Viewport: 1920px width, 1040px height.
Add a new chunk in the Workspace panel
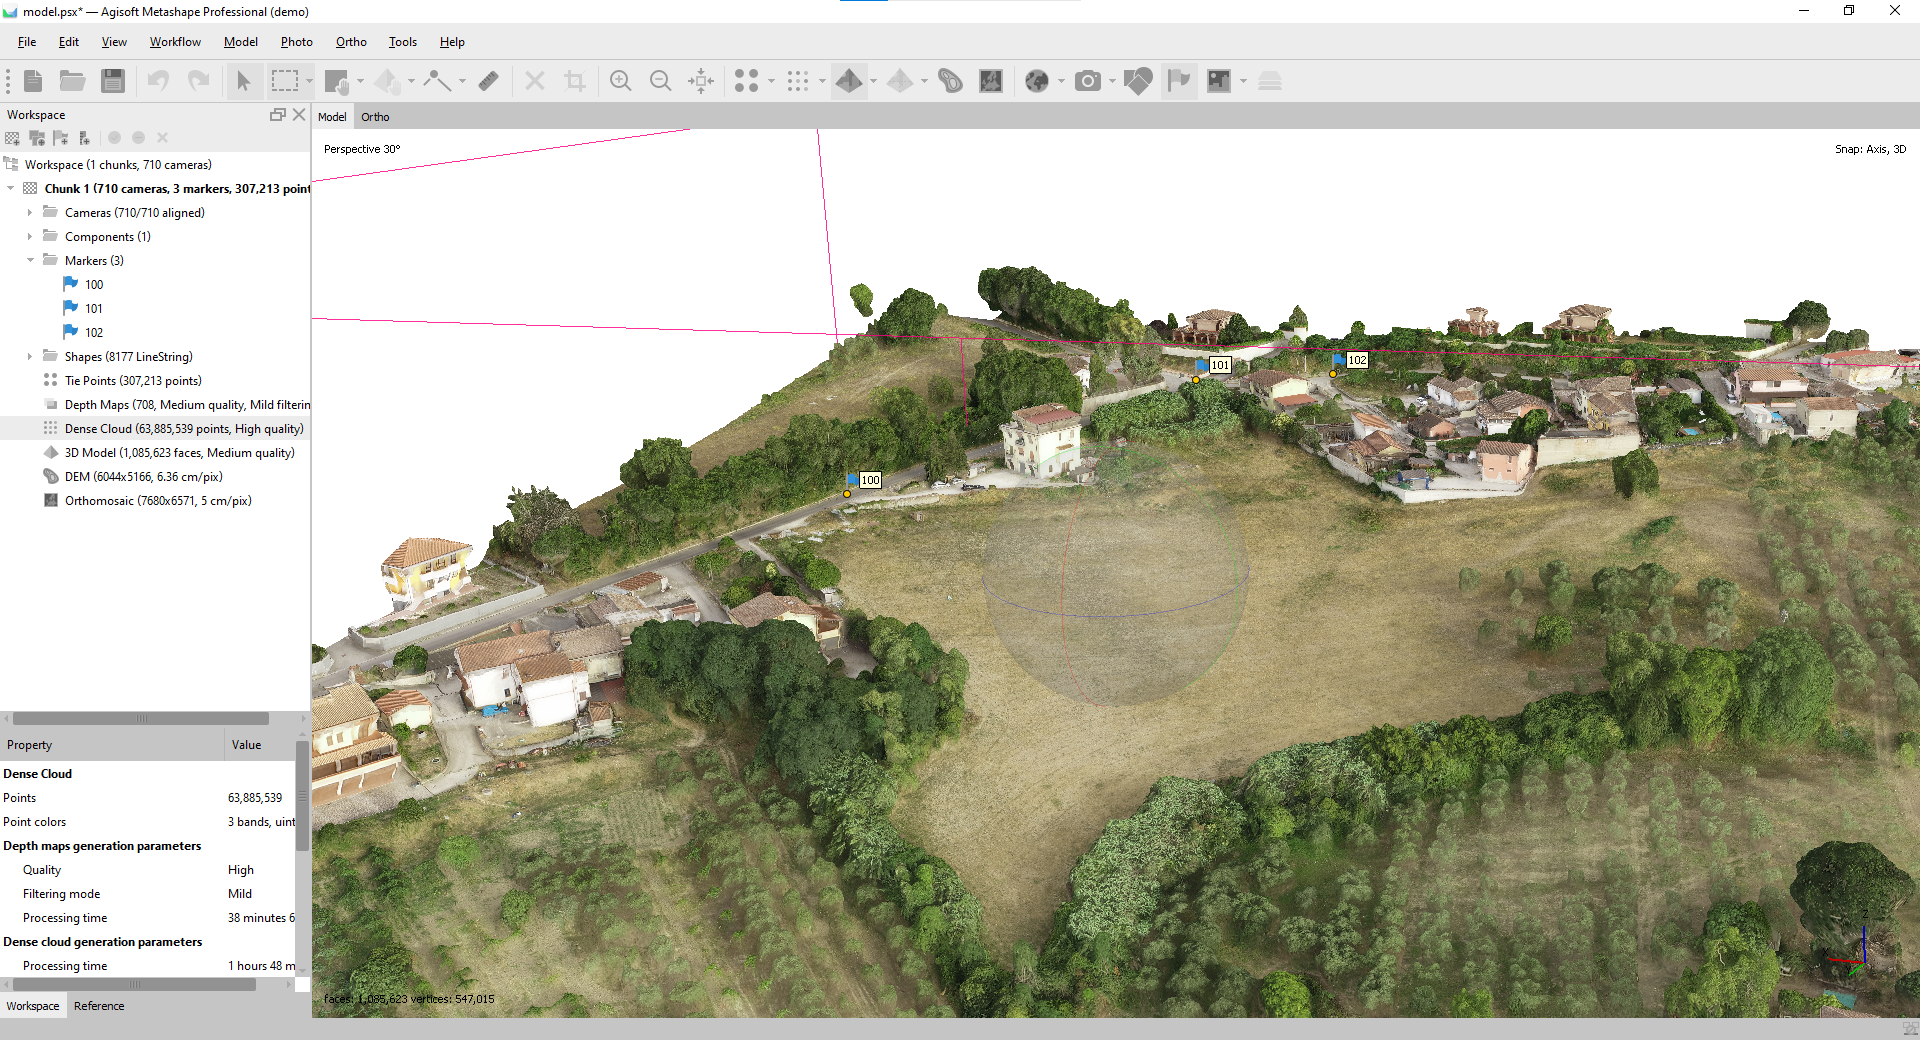[12, 138]
